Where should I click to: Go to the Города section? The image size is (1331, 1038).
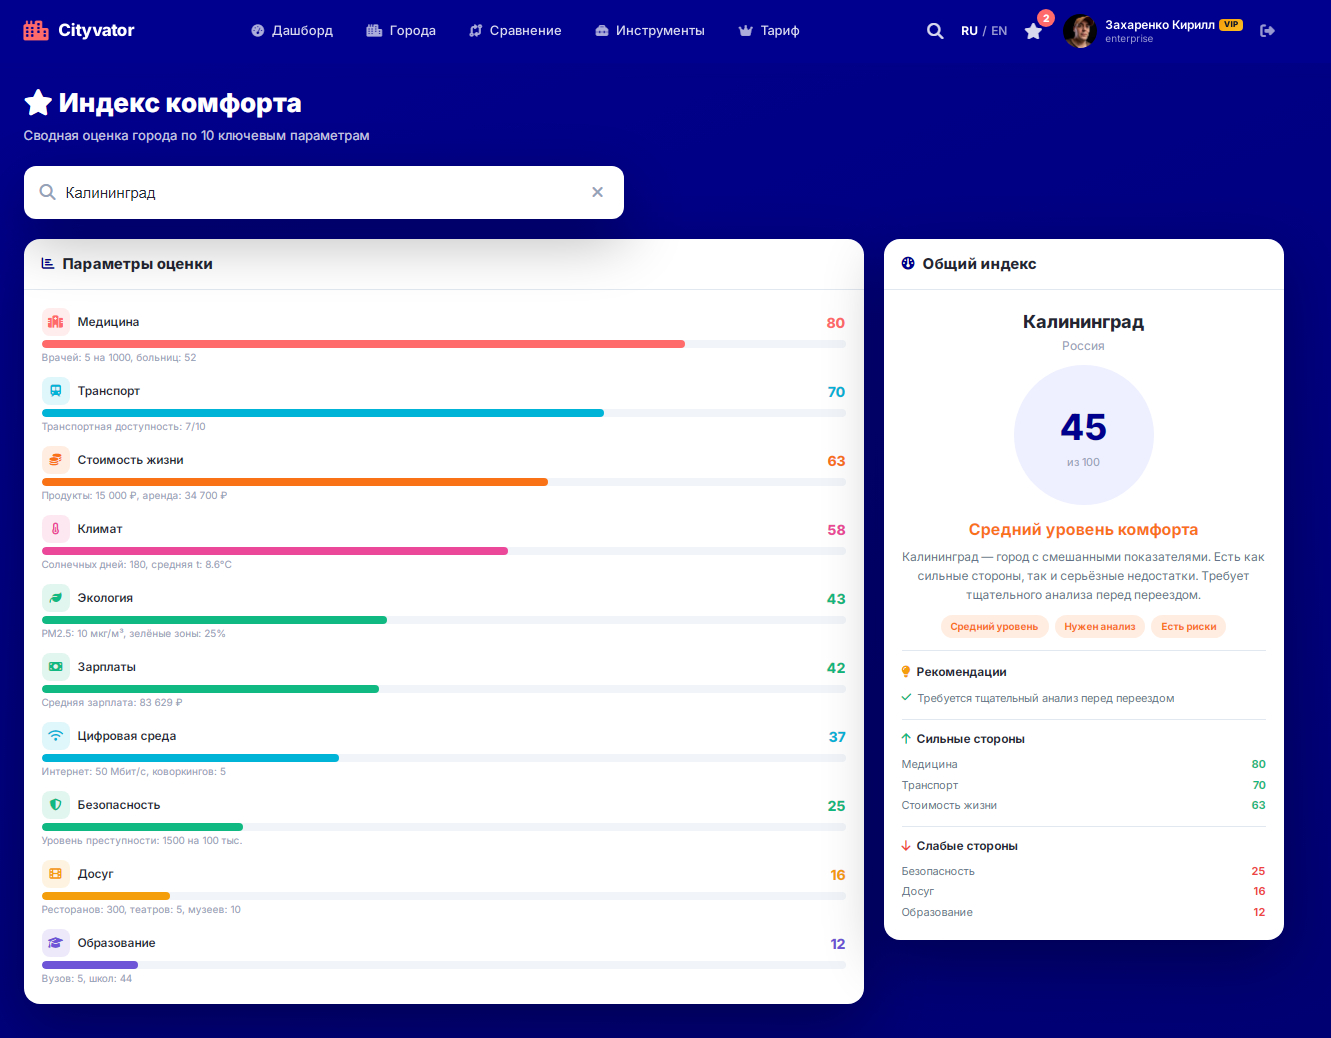[401, 31]
